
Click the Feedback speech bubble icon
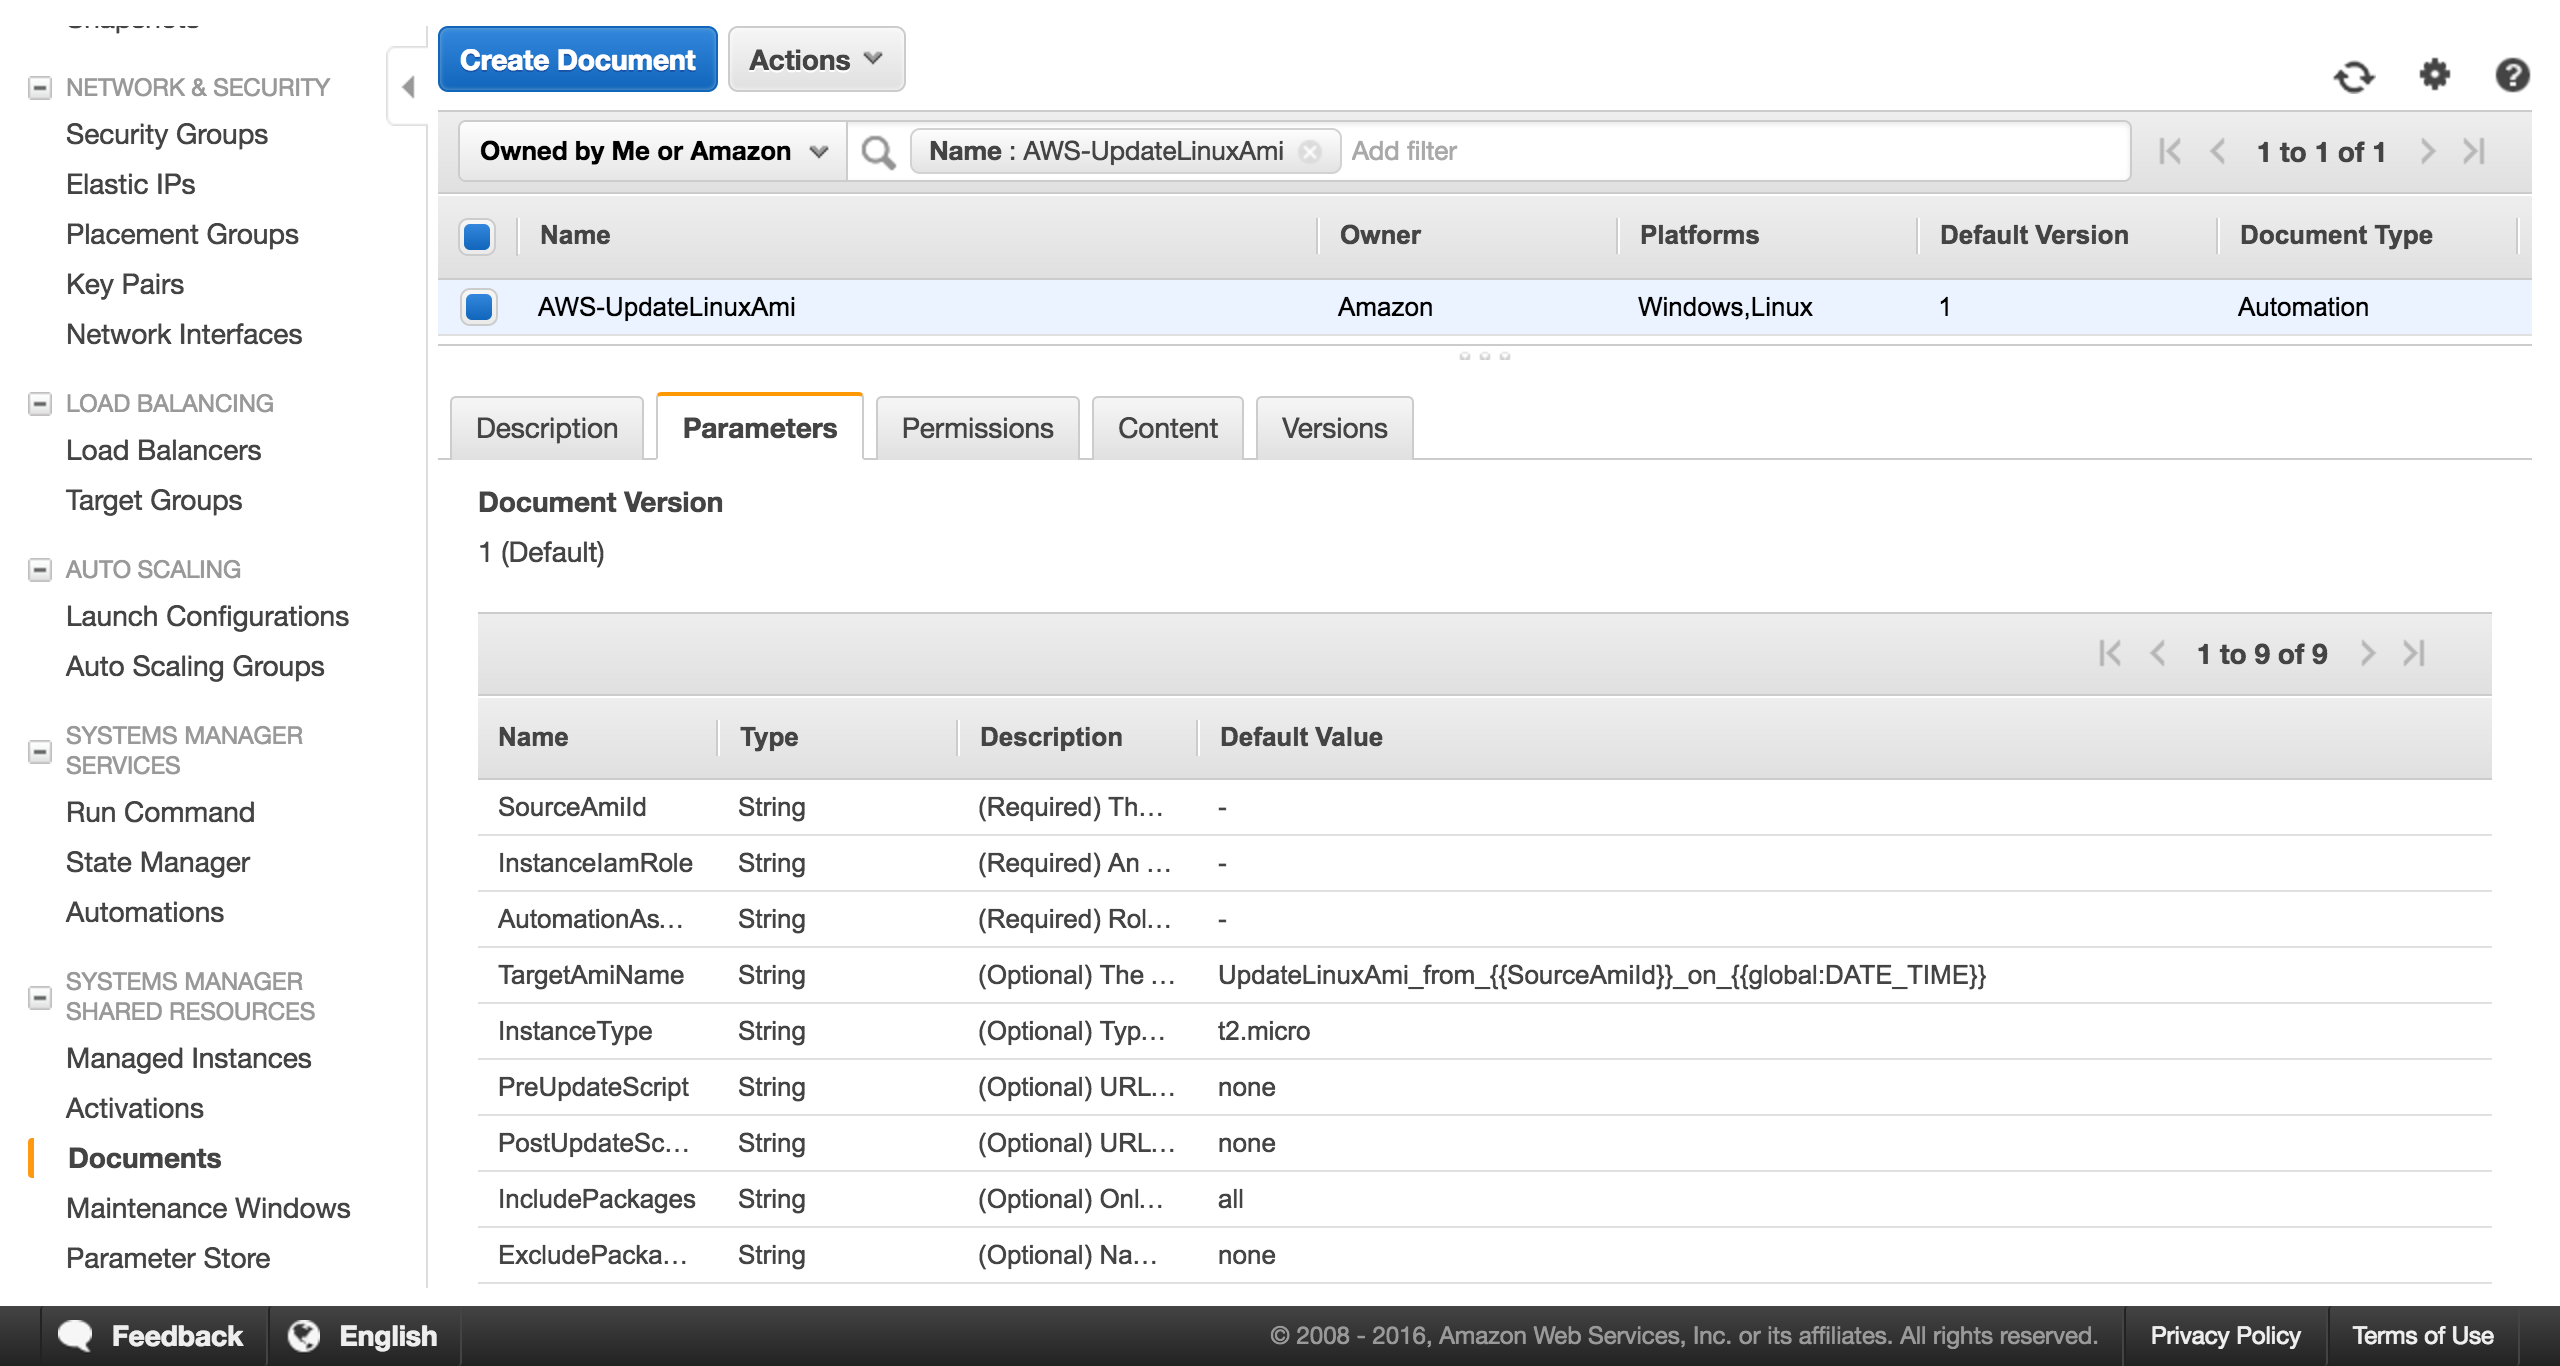[75, 1336]
